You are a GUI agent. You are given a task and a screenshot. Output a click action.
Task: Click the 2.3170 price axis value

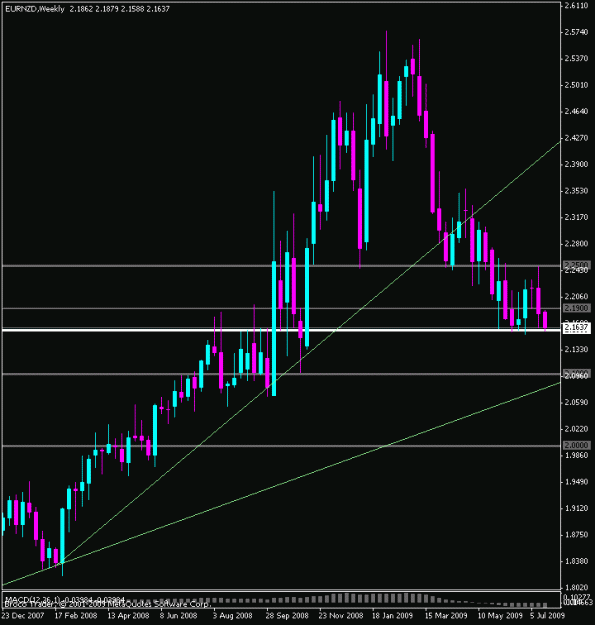(576, 217)
